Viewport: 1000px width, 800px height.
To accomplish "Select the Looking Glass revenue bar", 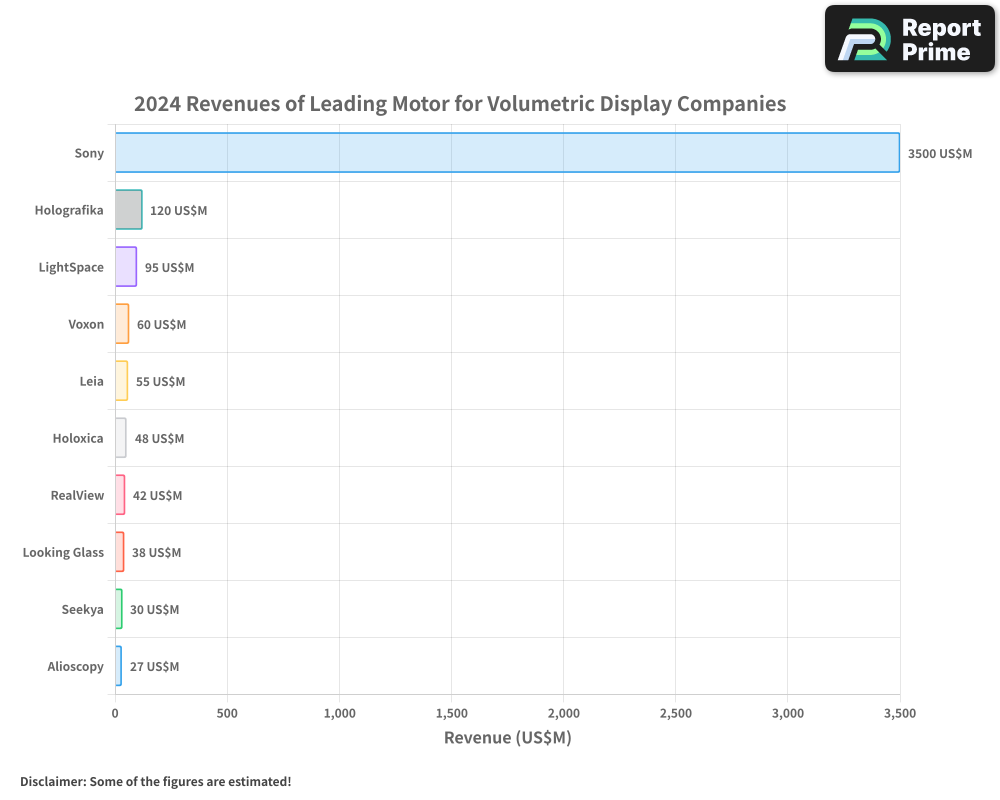I will [118, 552].
